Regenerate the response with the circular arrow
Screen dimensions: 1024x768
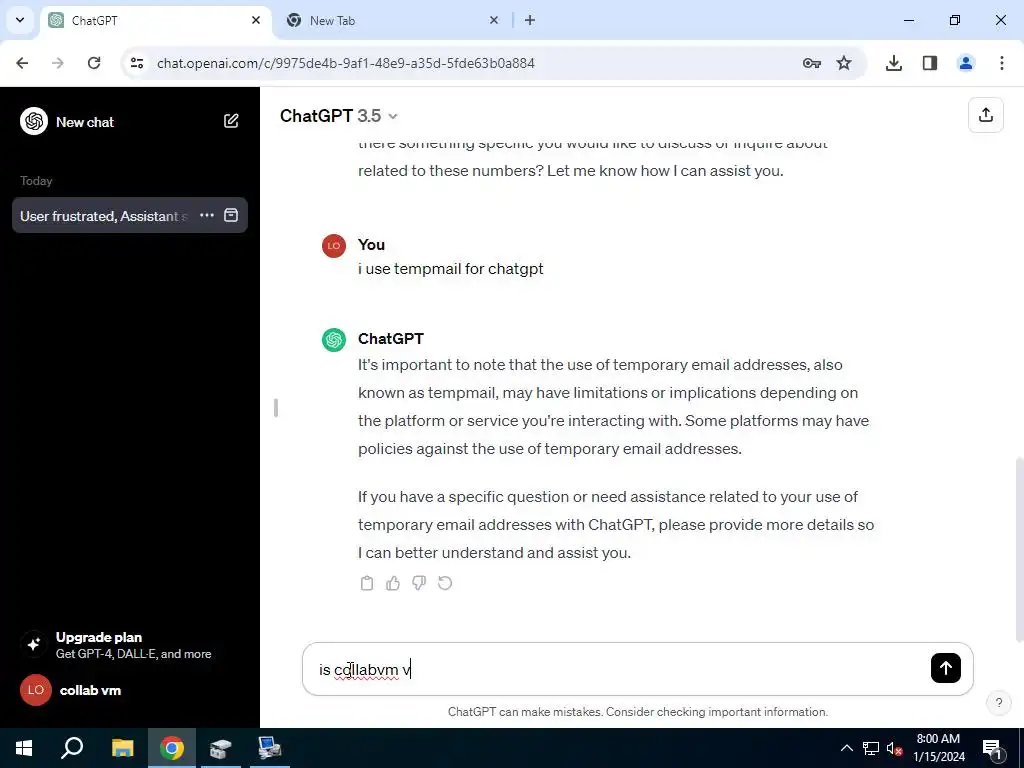point(445,583)
